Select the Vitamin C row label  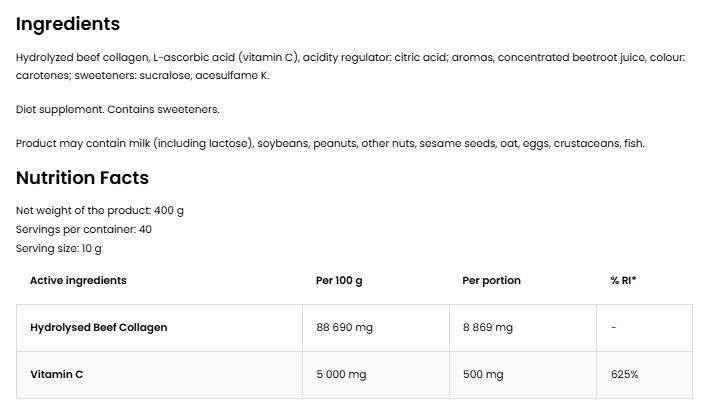[58, 374]
